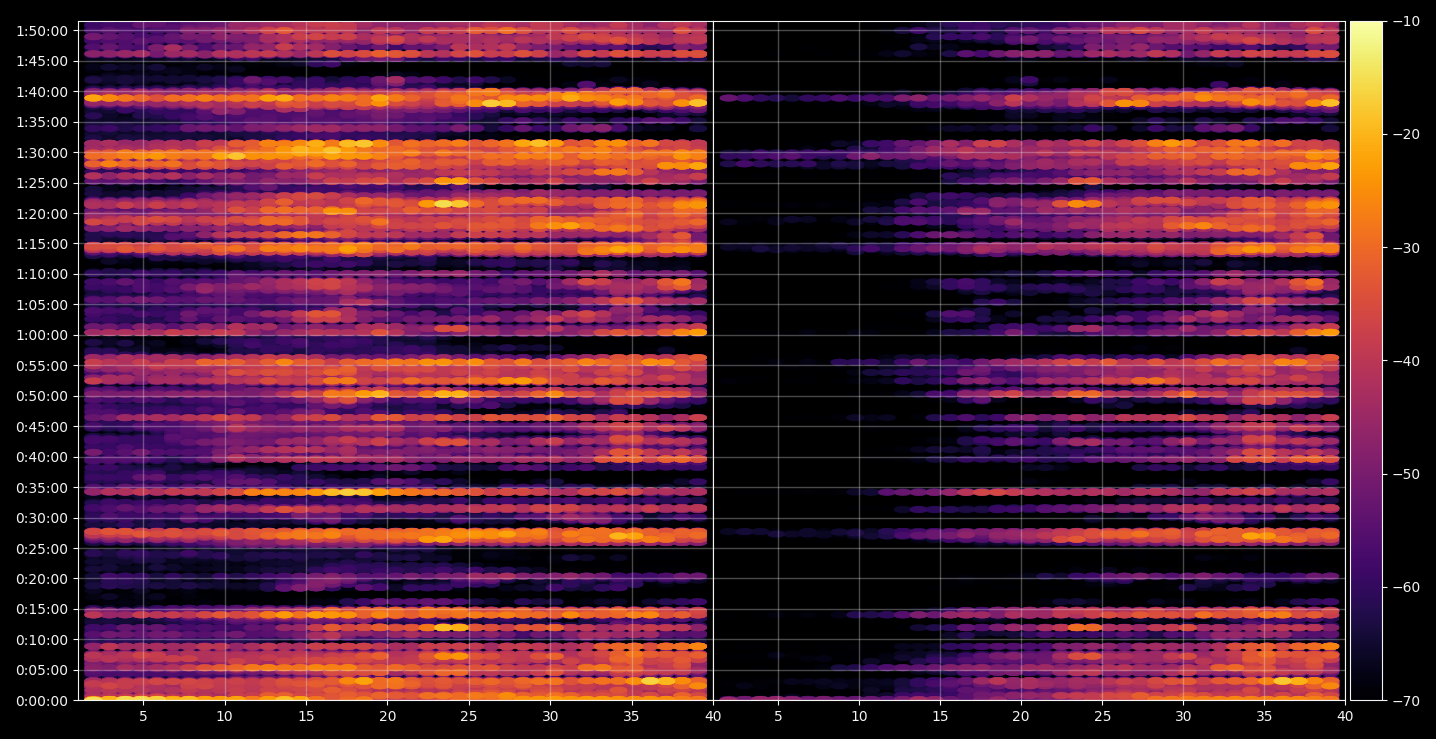Click x-axis label 30 under the left heatmap
The height and width of the screenshot is (739, 1436).
(x=550, y=716)
